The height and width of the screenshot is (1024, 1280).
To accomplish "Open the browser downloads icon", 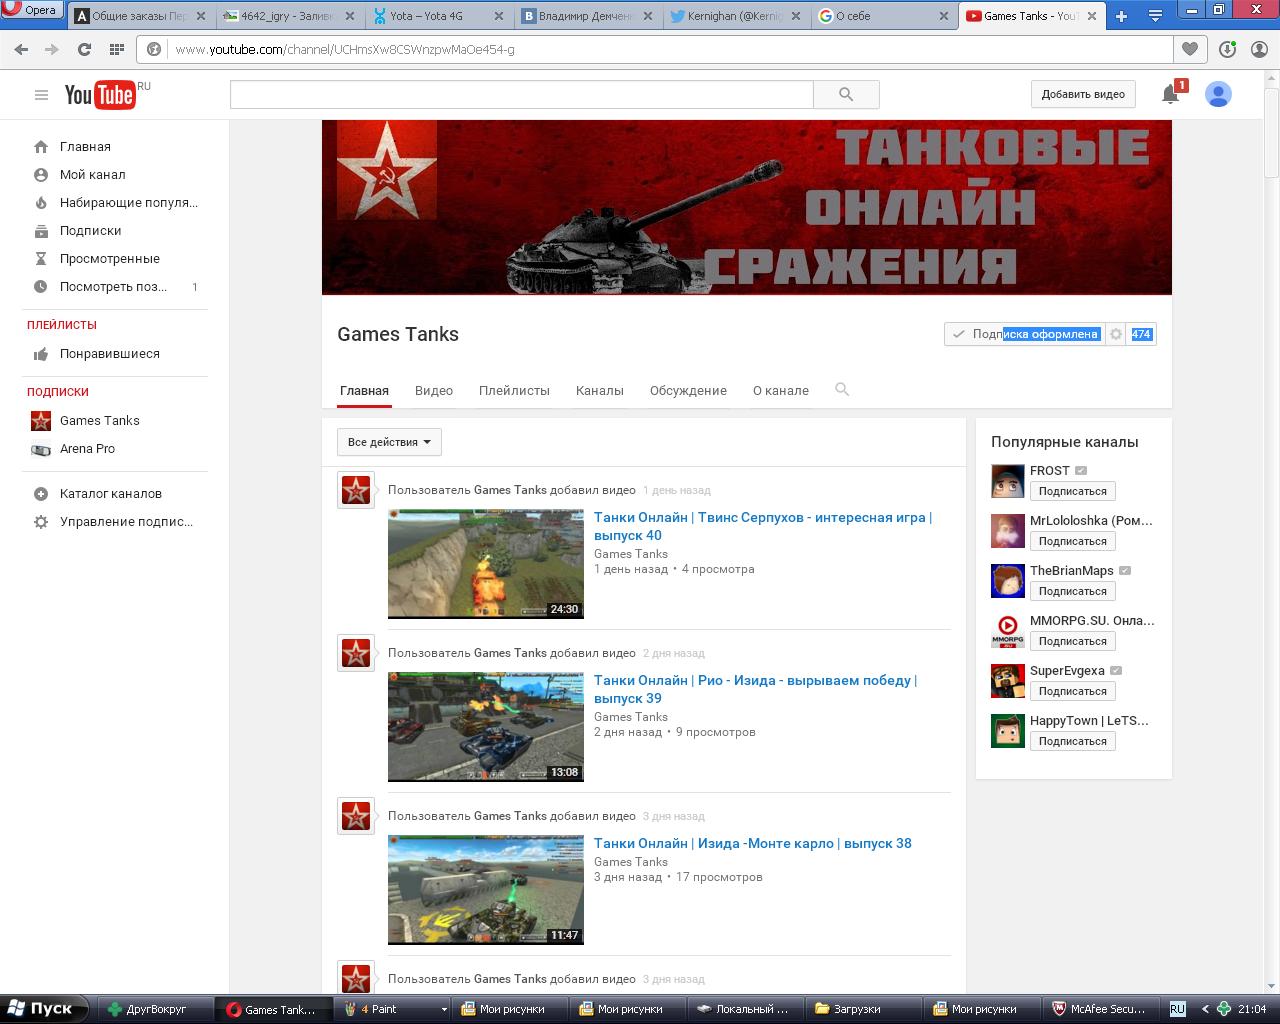I will [x=1228, y=49].
